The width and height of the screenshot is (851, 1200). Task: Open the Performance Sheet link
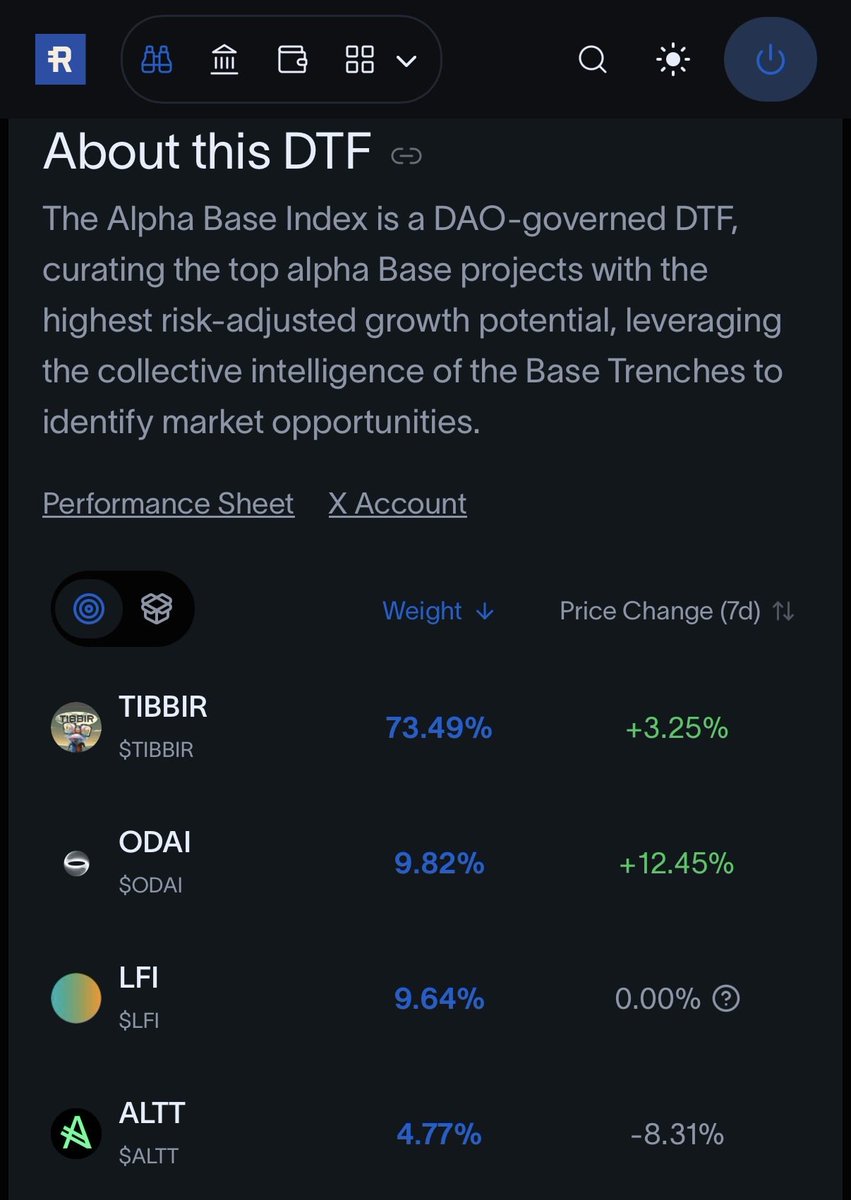coord(168,503)
